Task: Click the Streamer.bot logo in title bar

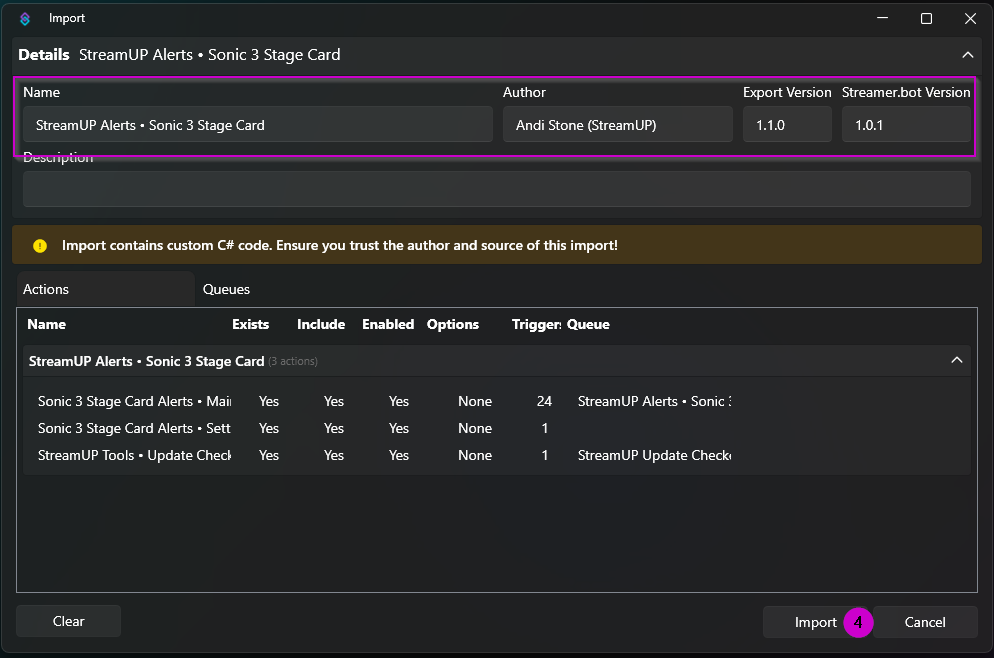Action: tap(25, 18)
